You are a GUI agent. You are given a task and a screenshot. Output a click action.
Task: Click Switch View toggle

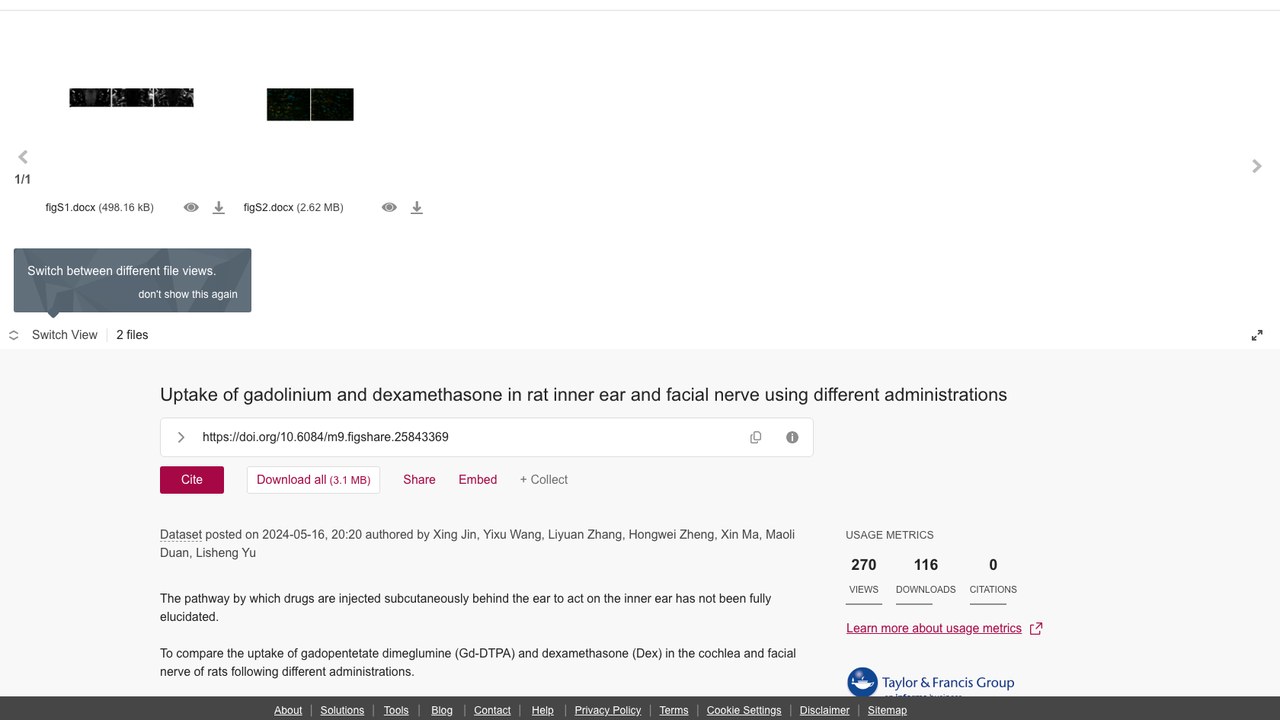click(x=54, y=335)
